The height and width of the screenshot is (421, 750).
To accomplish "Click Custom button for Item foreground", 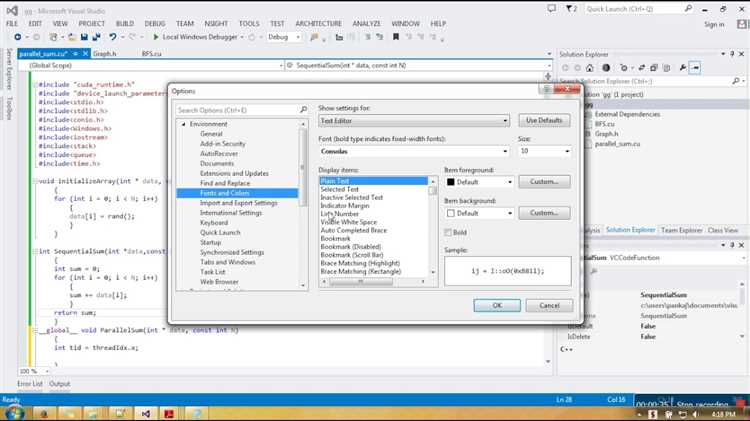I will coord(544,182).
